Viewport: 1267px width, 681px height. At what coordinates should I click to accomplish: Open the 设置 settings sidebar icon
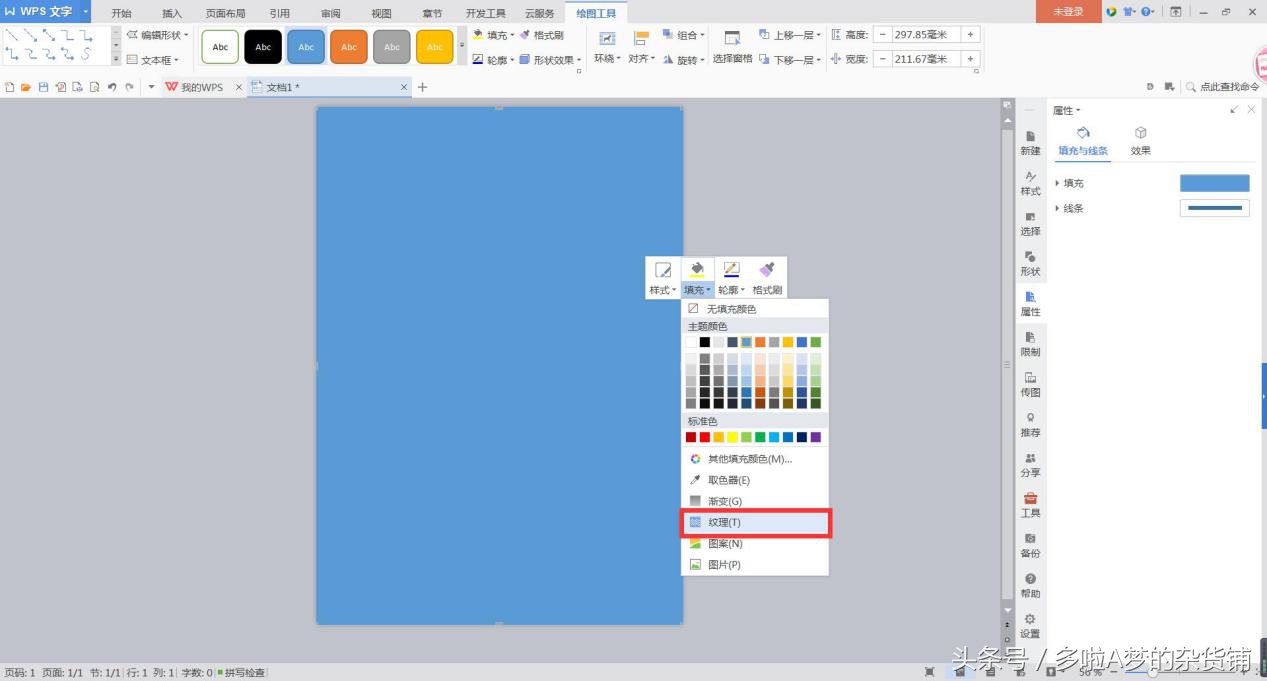[1030, 626]
